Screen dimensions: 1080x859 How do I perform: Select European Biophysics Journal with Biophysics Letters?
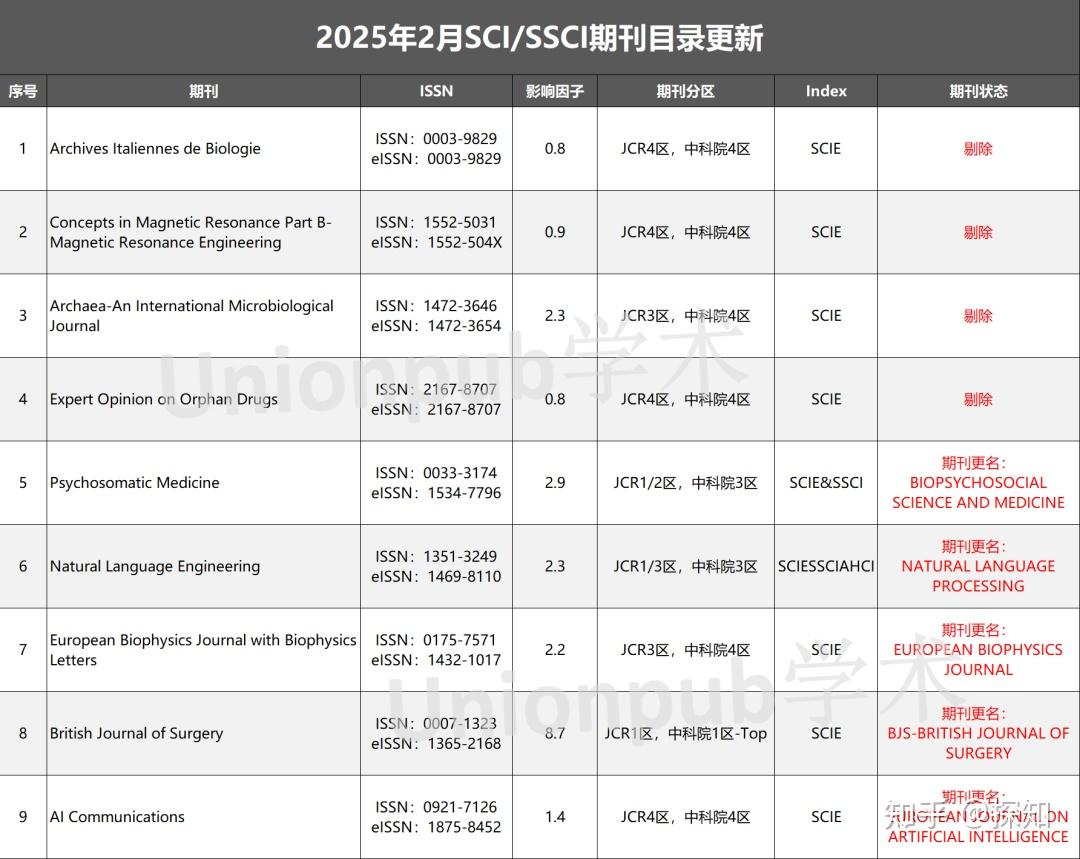point(204,650)
